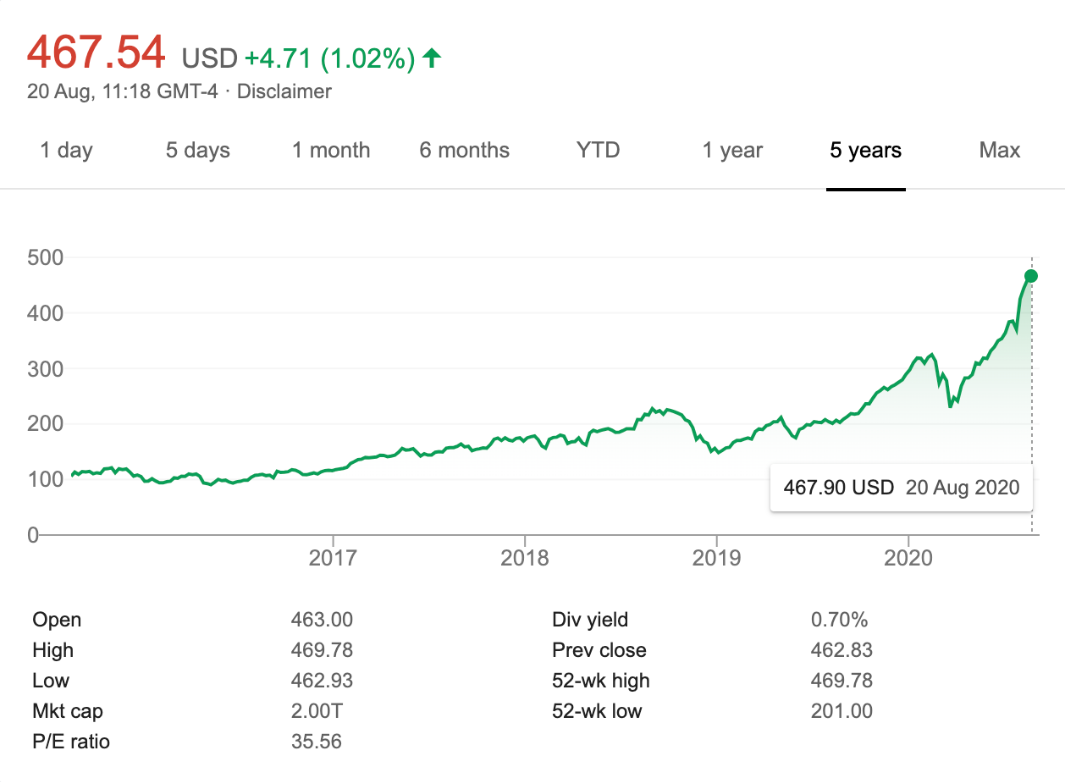Viewport: 1065px width, 782px height.
Task: Click the 2017 label on the axis
Action: click(x=333, y=558)
